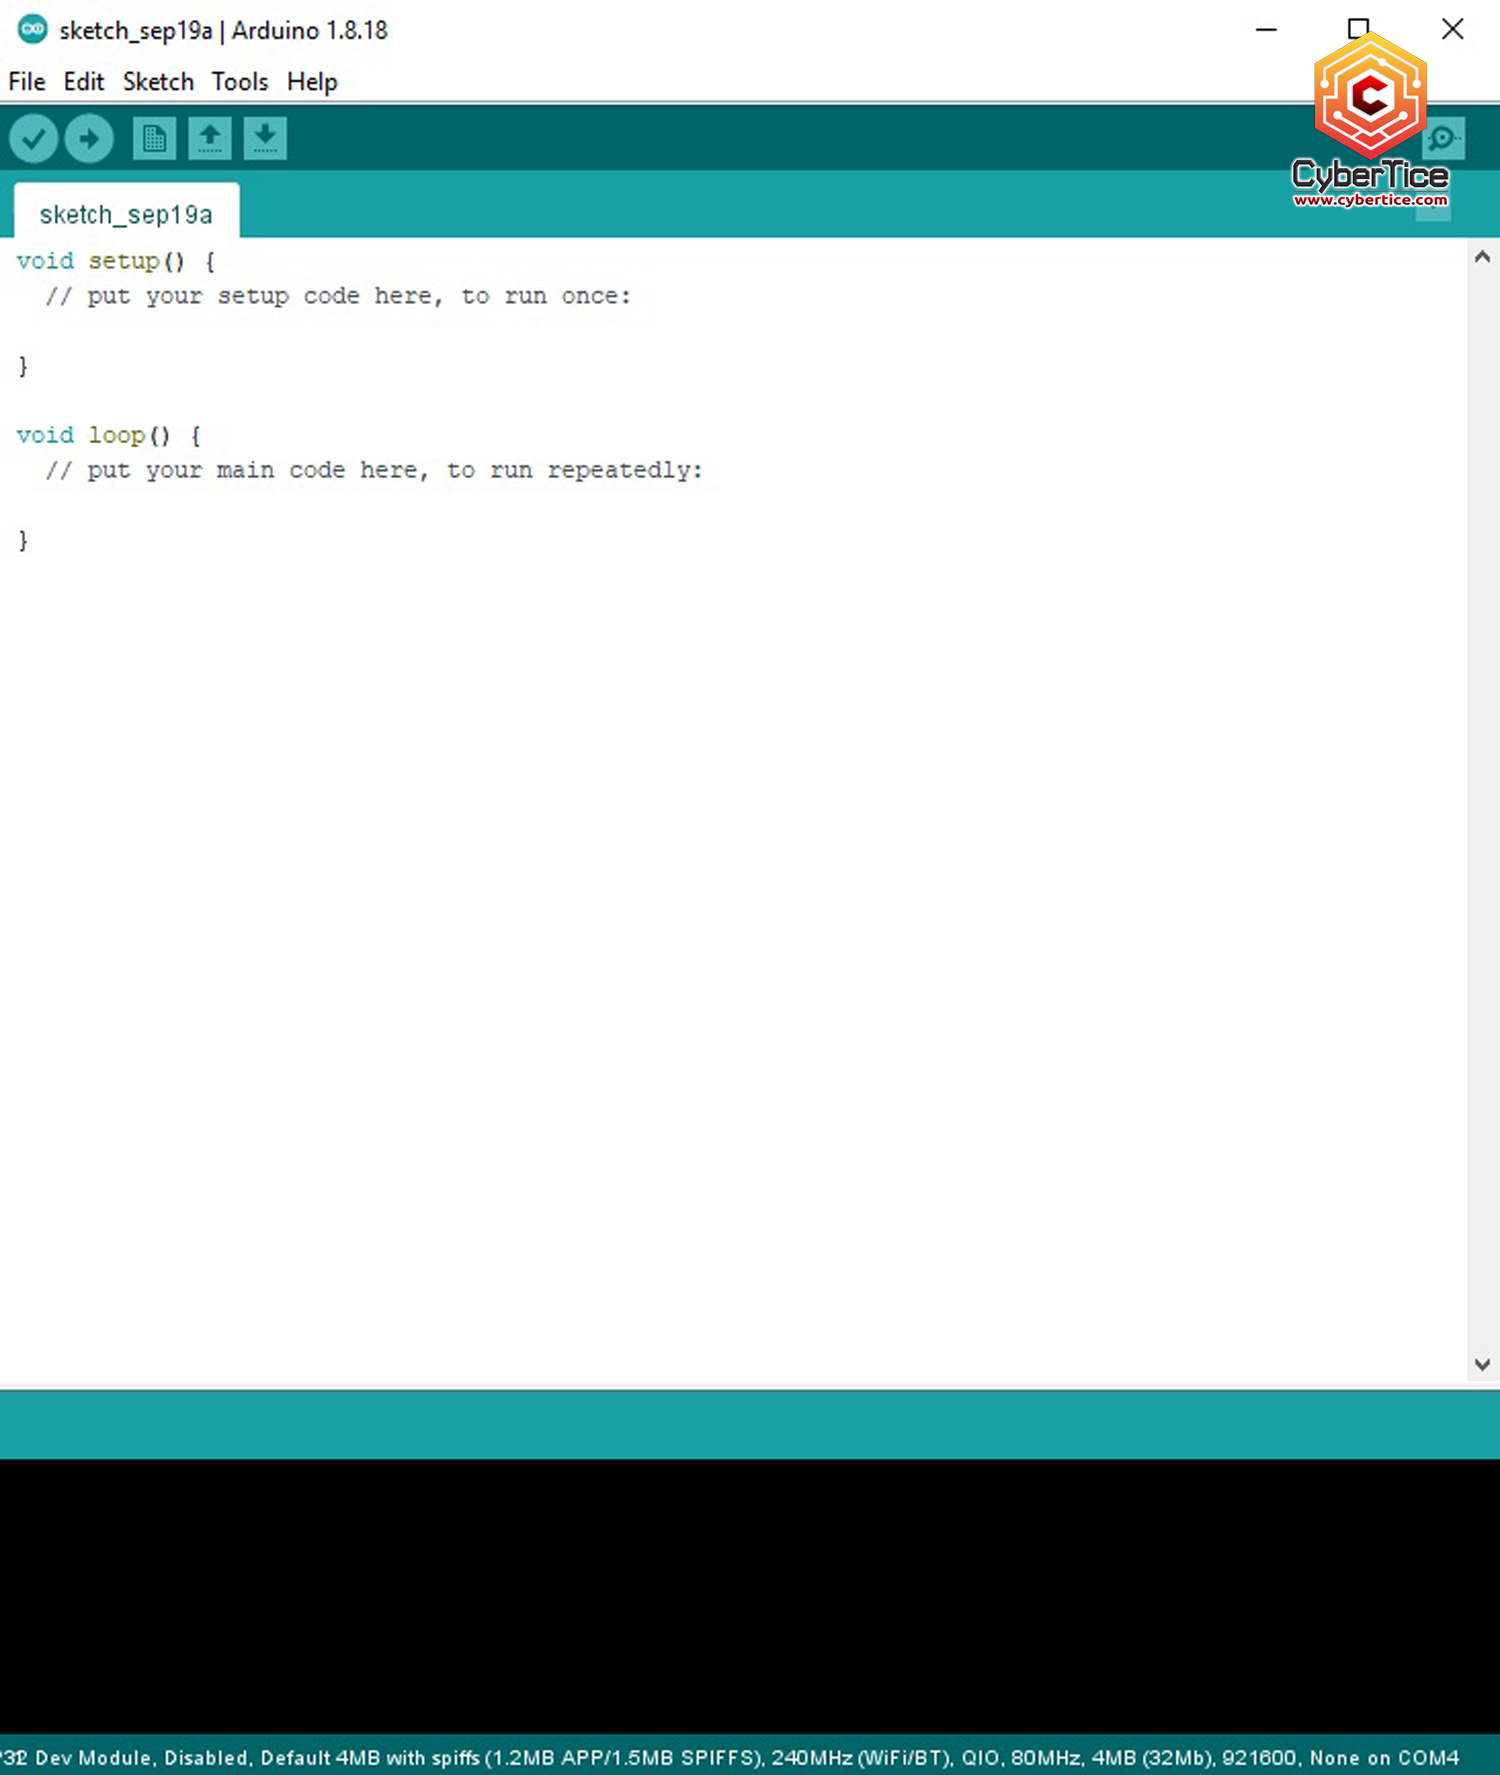Viewport: 1500px width, 1775px height.
Task: Click the Open sketch up-arrow icon
Action: (x=210, y=139)
